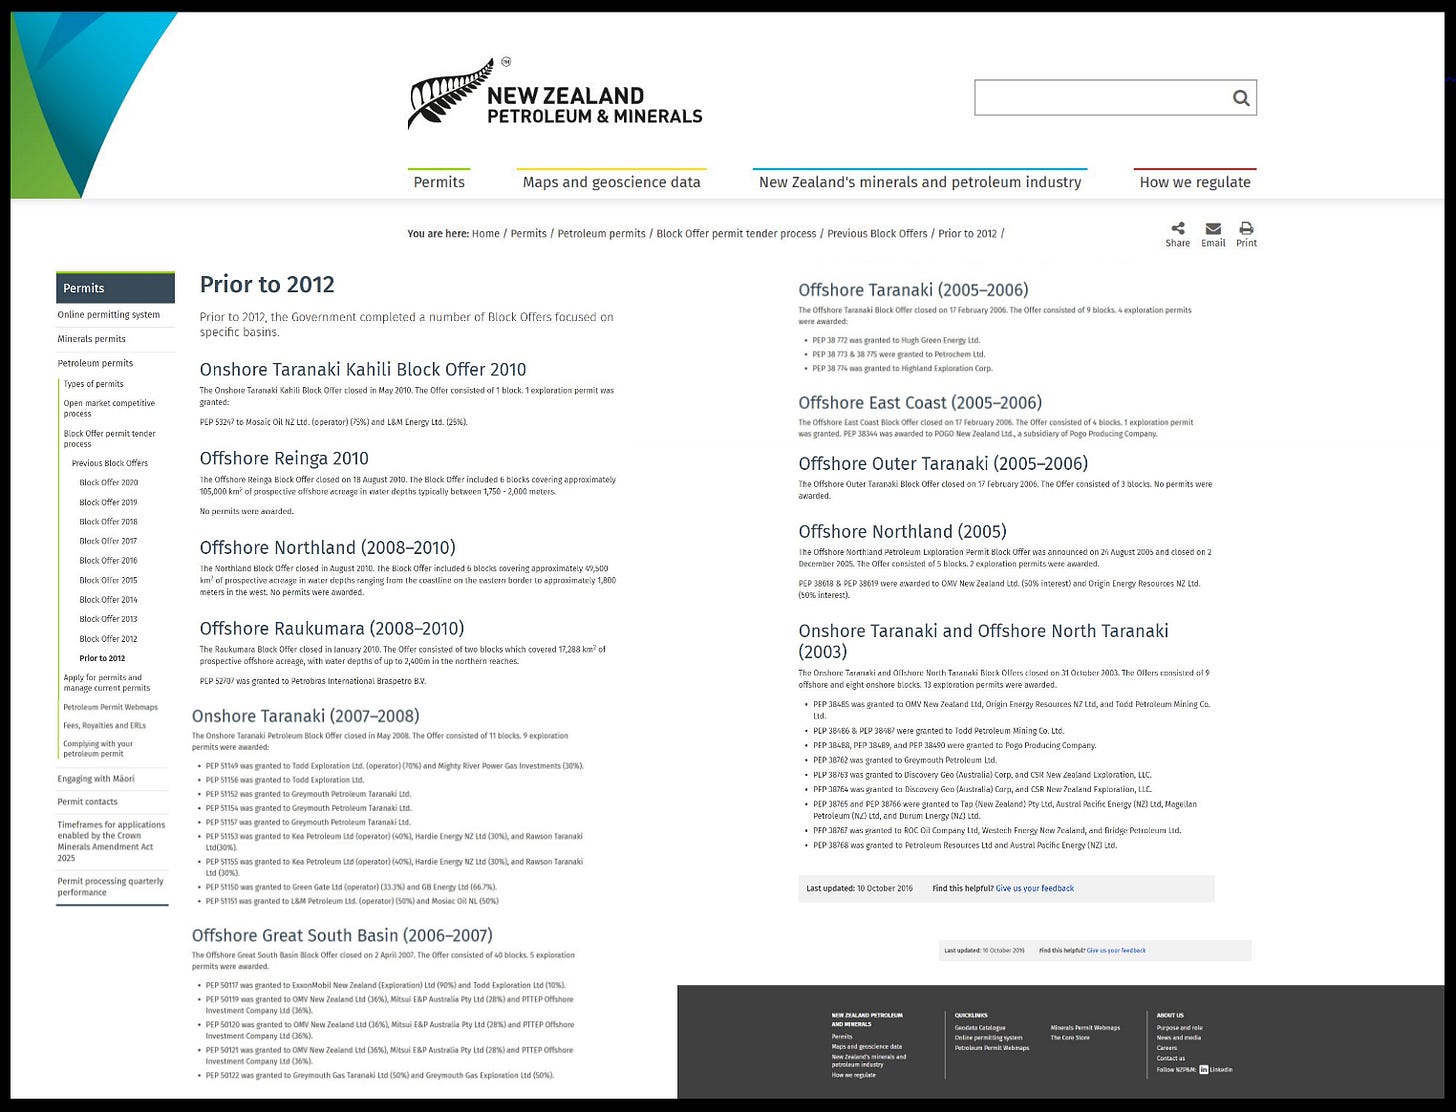Open Types of permits sidebar item
Viewport: 1456px width, 1112px height.
tap(94, 384)
